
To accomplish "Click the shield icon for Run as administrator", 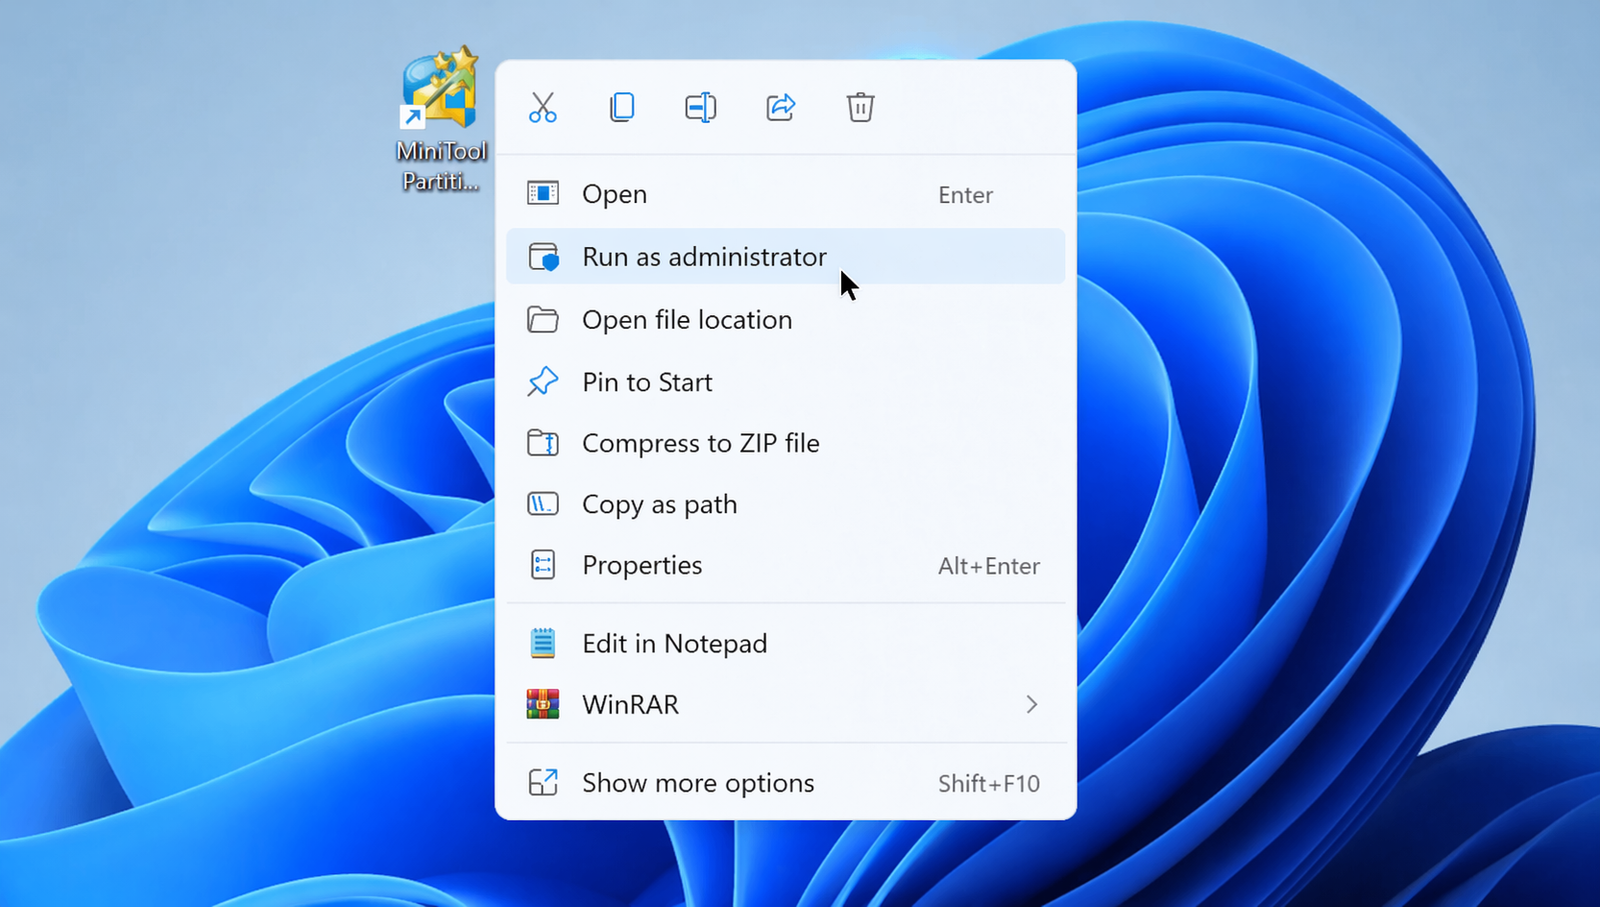I will pyautogui.click(x=543, y=257).
